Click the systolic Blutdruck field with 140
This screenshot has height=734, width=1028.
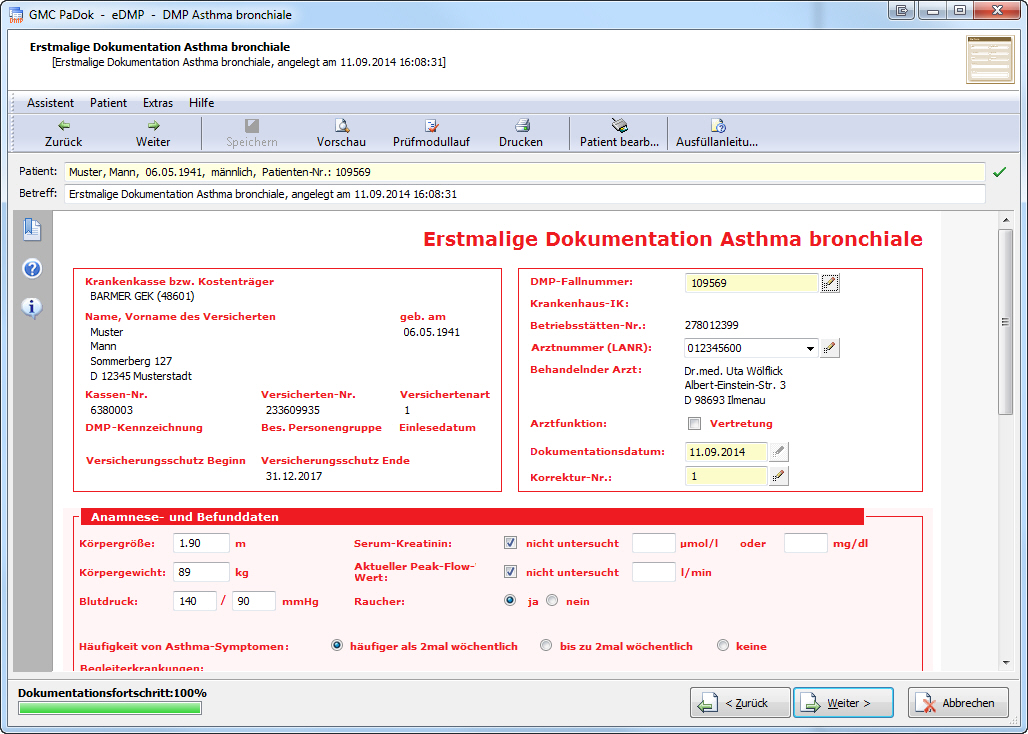(x=195, y=601)
